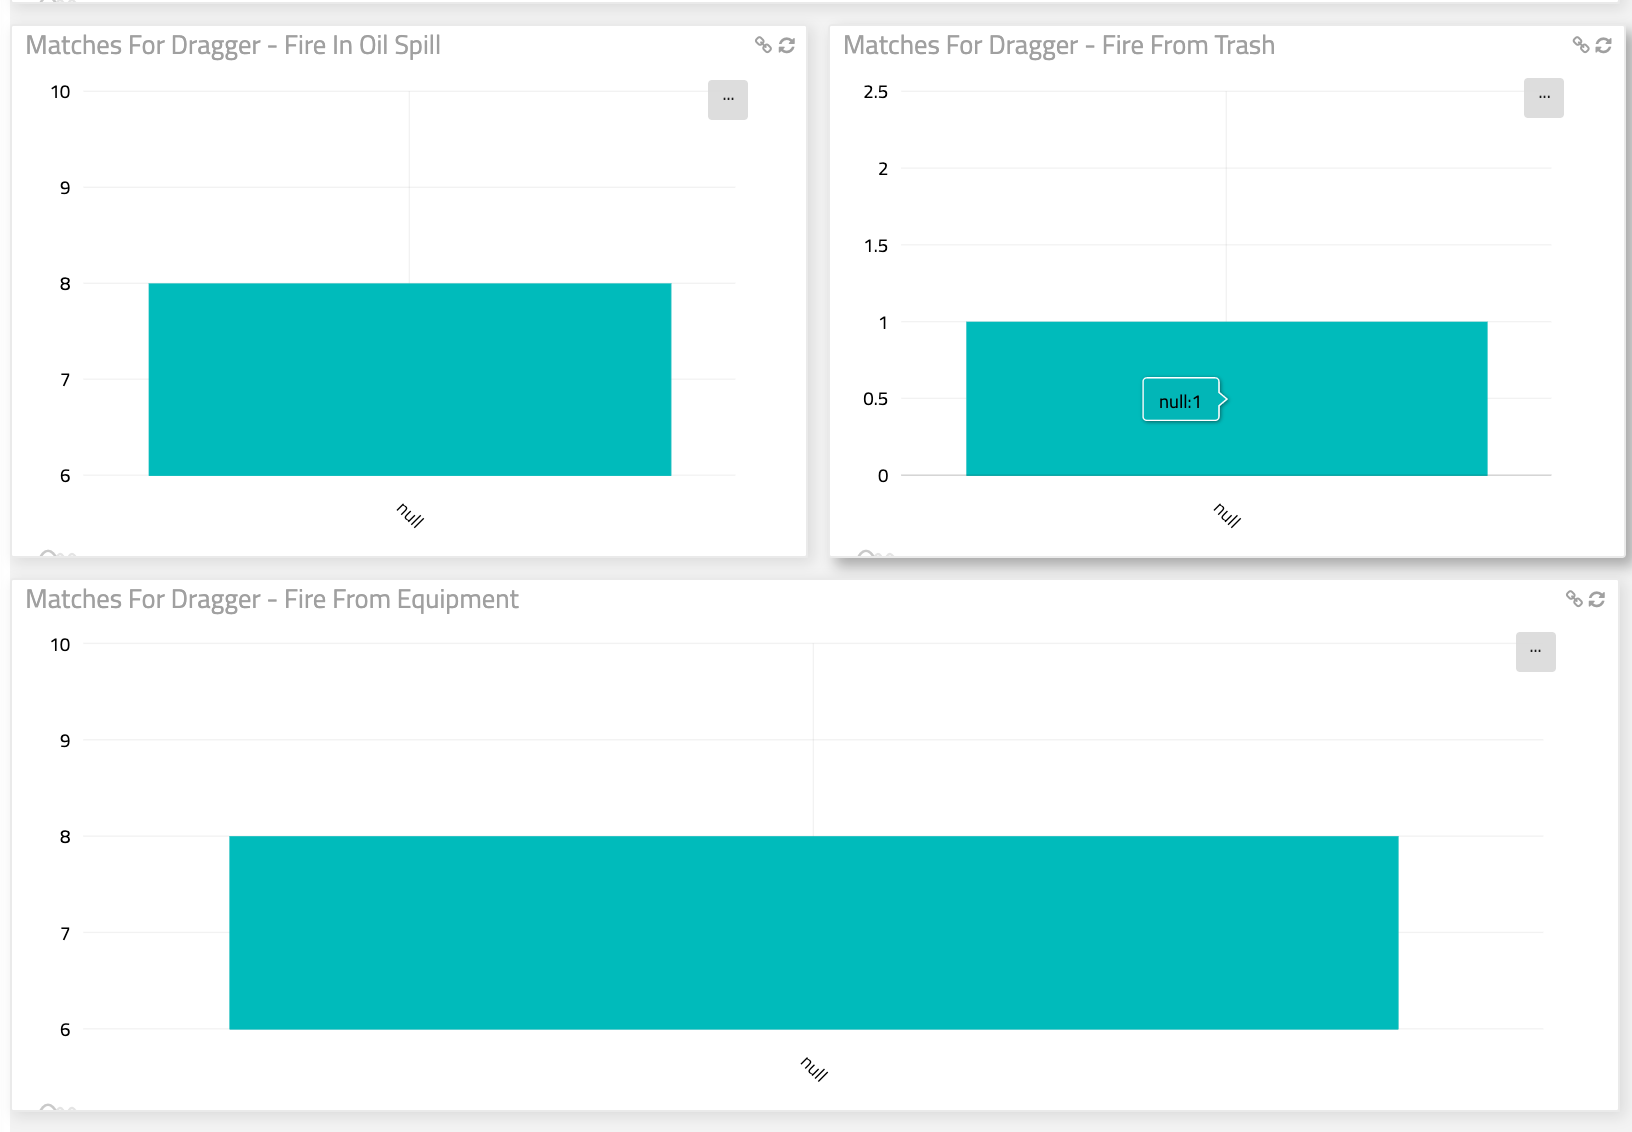Click the 'null:1' tooltip label

pos(1180,401)
